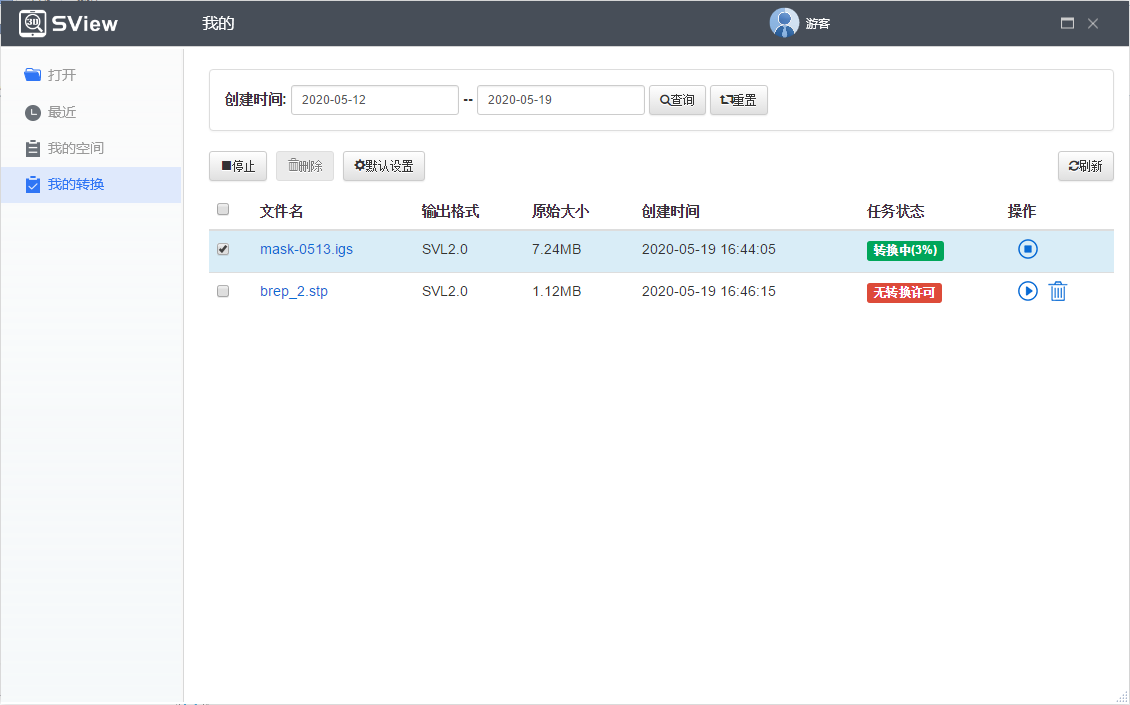Toggle the select-all checkbox in table header
Viewport: 1130px width, 705px height.
pos(223,209)
